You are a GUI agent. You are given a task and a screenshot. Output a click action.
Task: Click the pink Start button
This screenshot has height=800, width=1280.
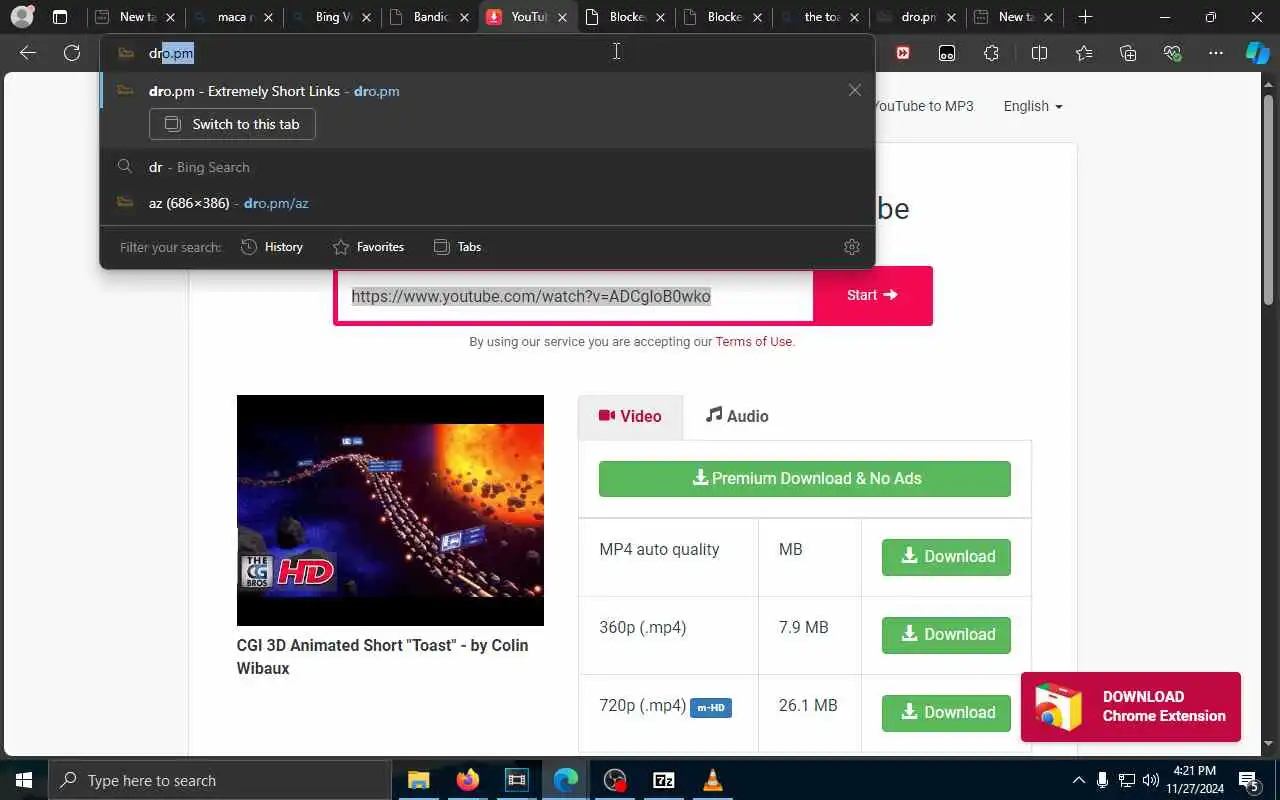pos(873,295)
